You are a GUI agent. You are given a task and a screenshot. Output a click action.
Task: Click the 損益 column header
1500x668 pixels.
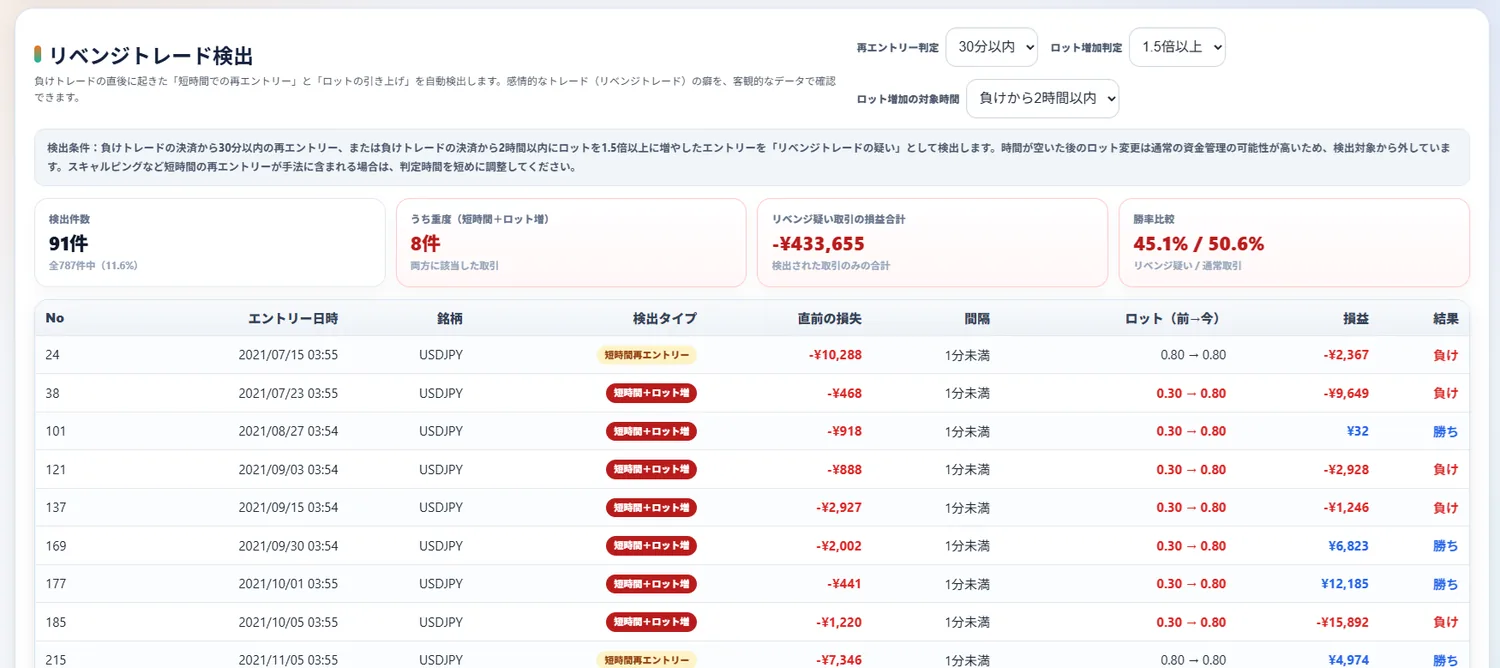click(1356, 318)
